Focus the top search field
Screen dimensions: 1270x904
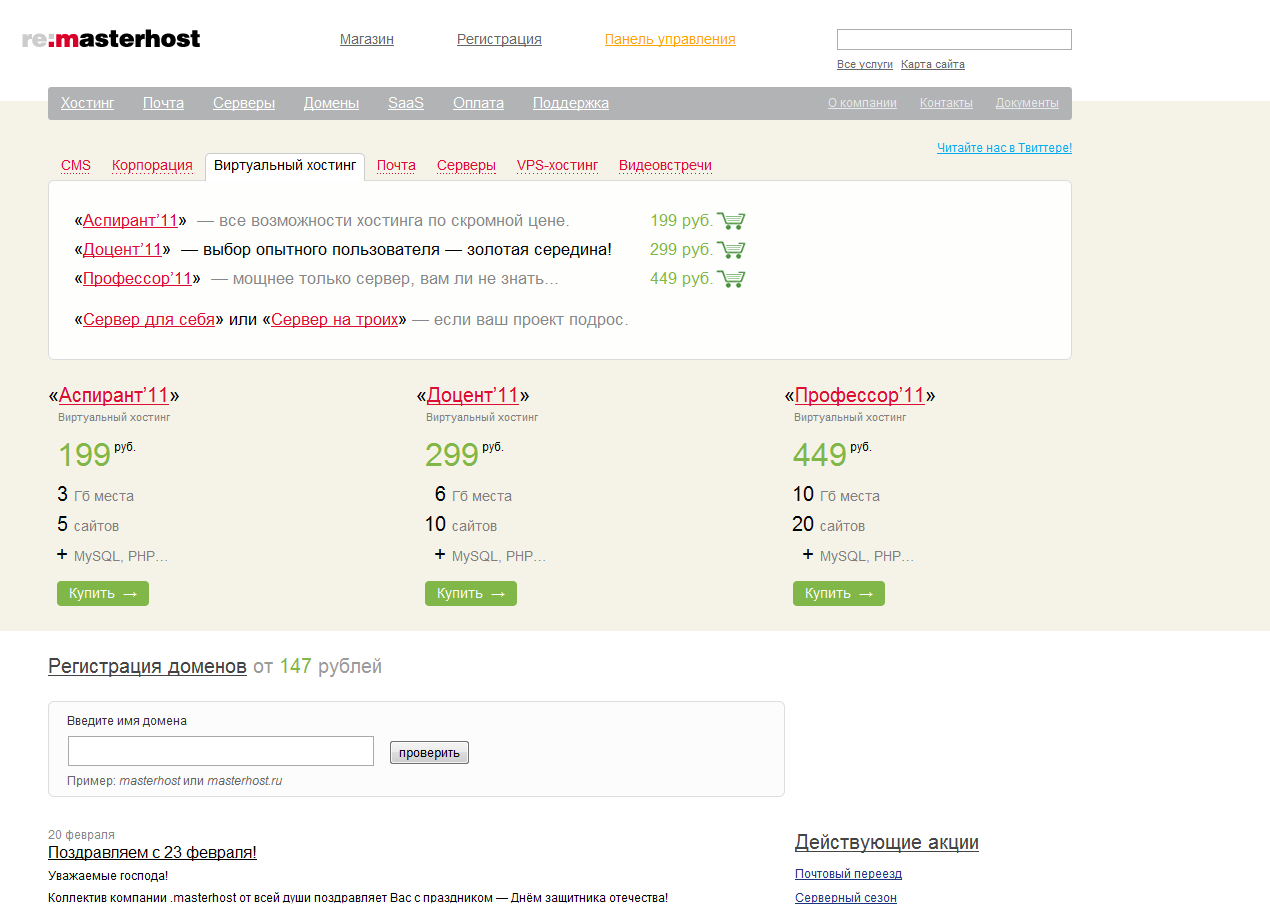954,40
